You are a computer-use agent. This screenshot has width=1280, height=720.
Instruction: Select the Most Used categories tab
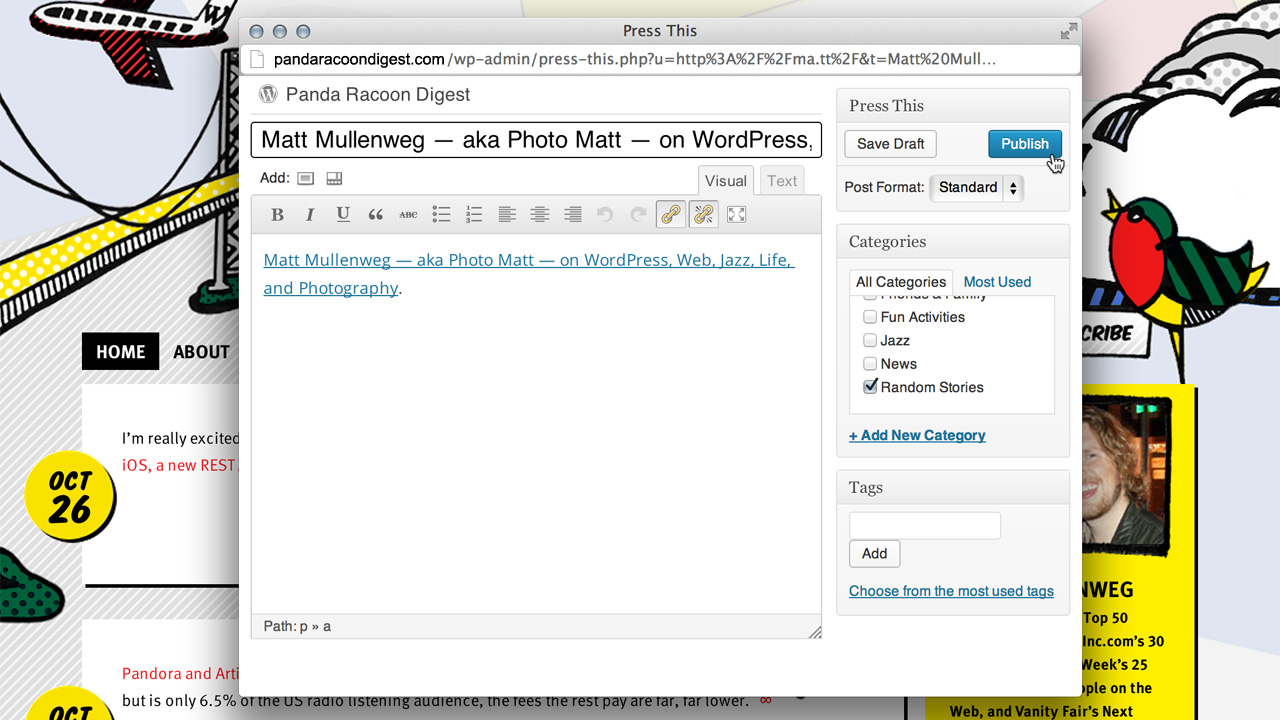coord(997,282)
